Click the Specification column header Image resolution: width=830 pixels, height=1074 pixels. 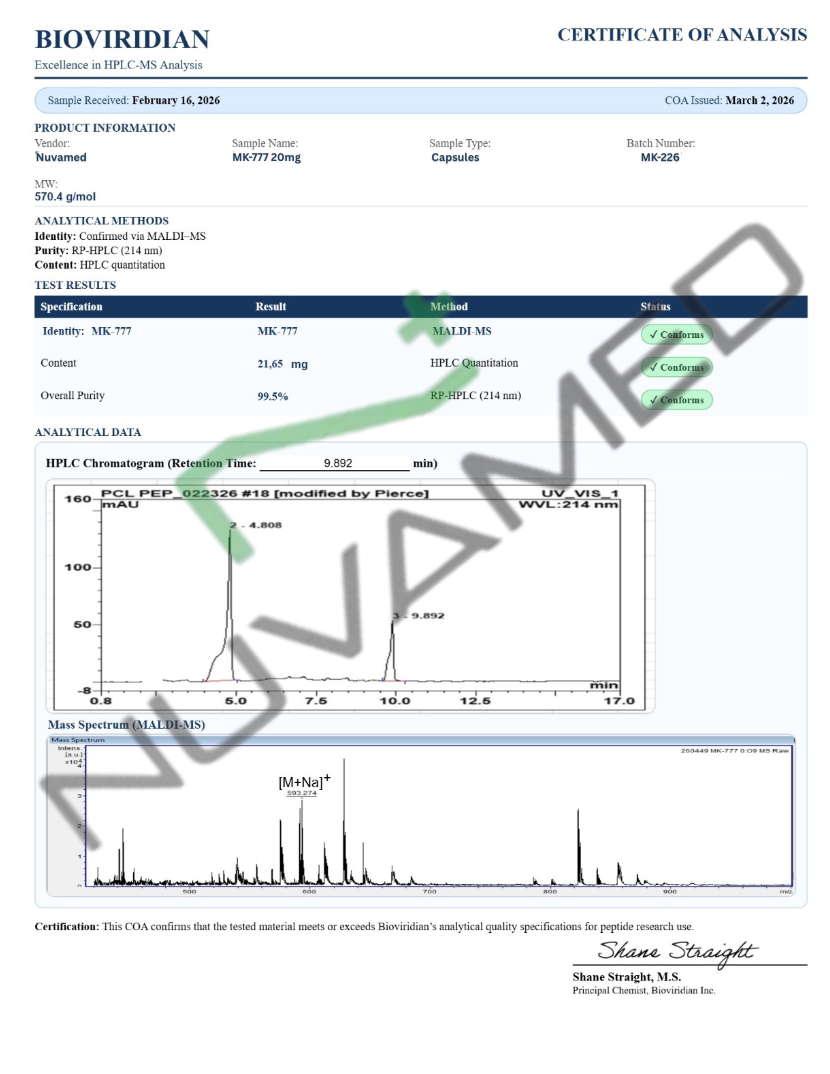click(x=71, y=307)
